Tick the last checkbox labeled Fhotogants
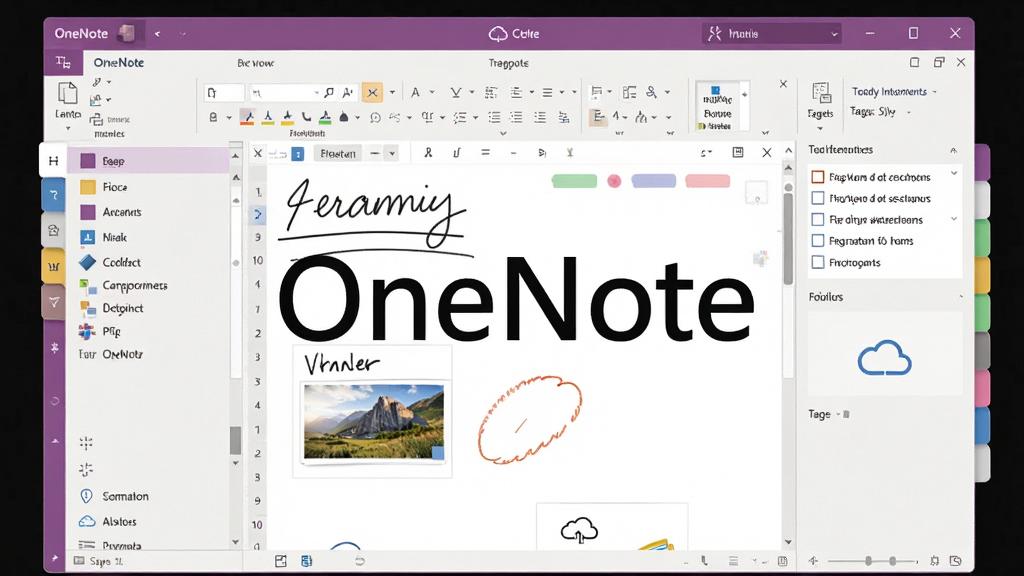This screenshot has height=576, width=1024. pyautogui.click(x=818, y=263)
